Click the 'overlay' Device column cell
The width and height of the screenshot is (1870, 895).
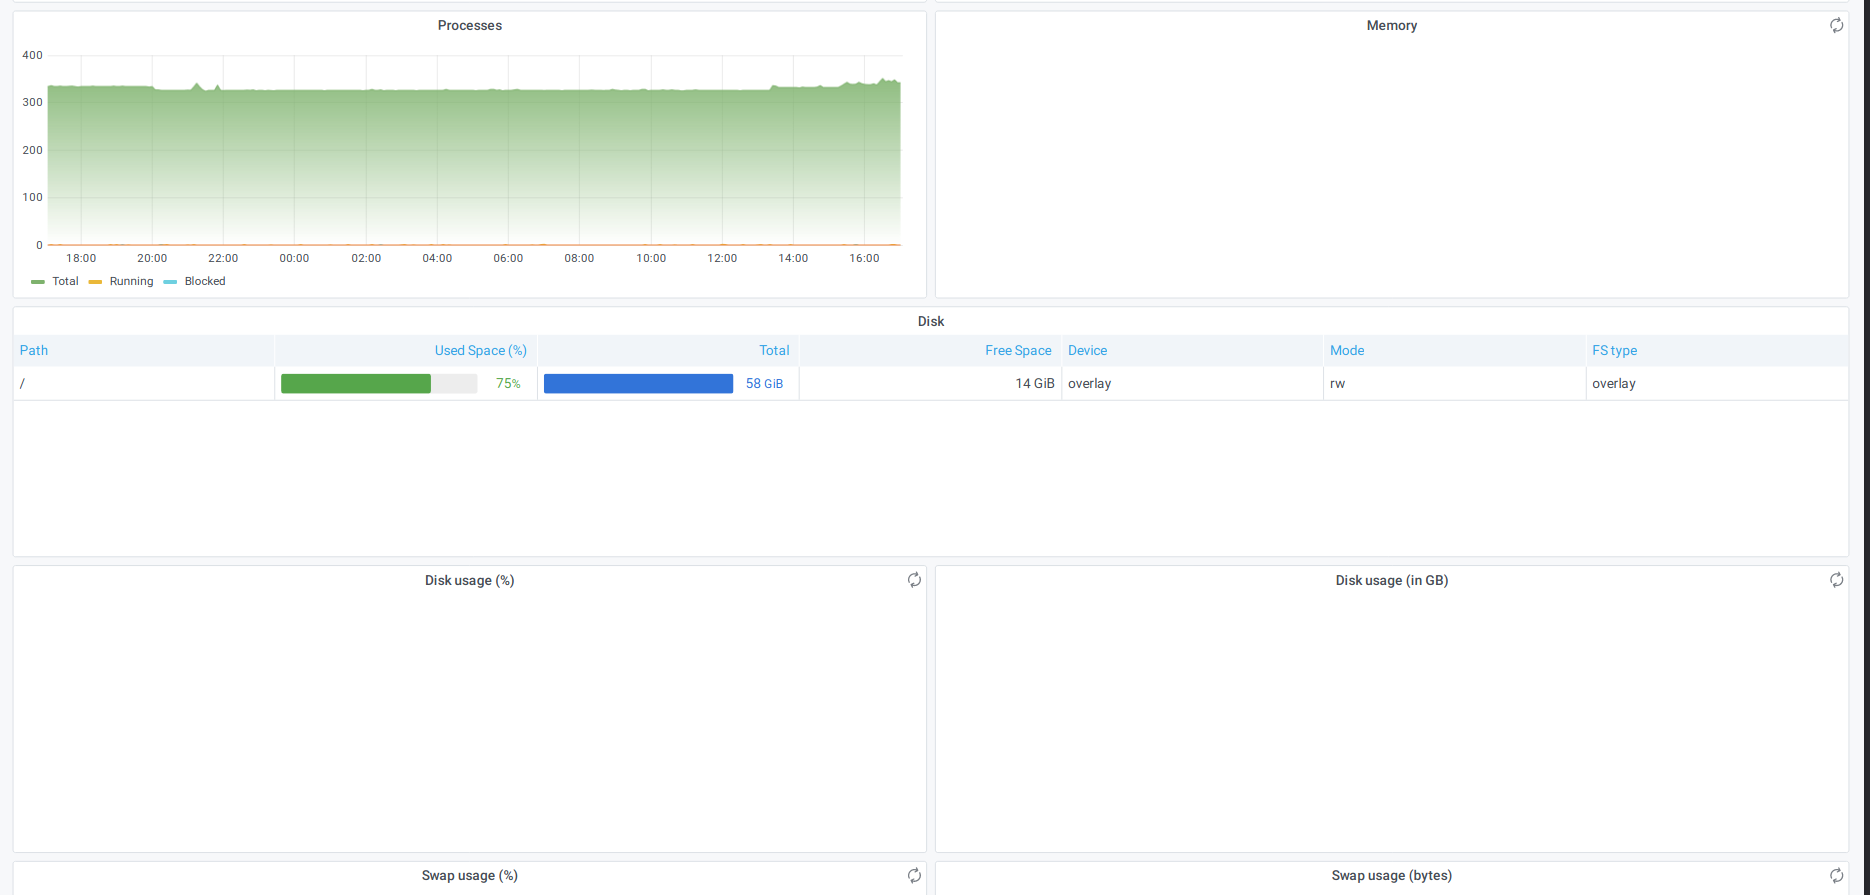tap(1192, 384)
